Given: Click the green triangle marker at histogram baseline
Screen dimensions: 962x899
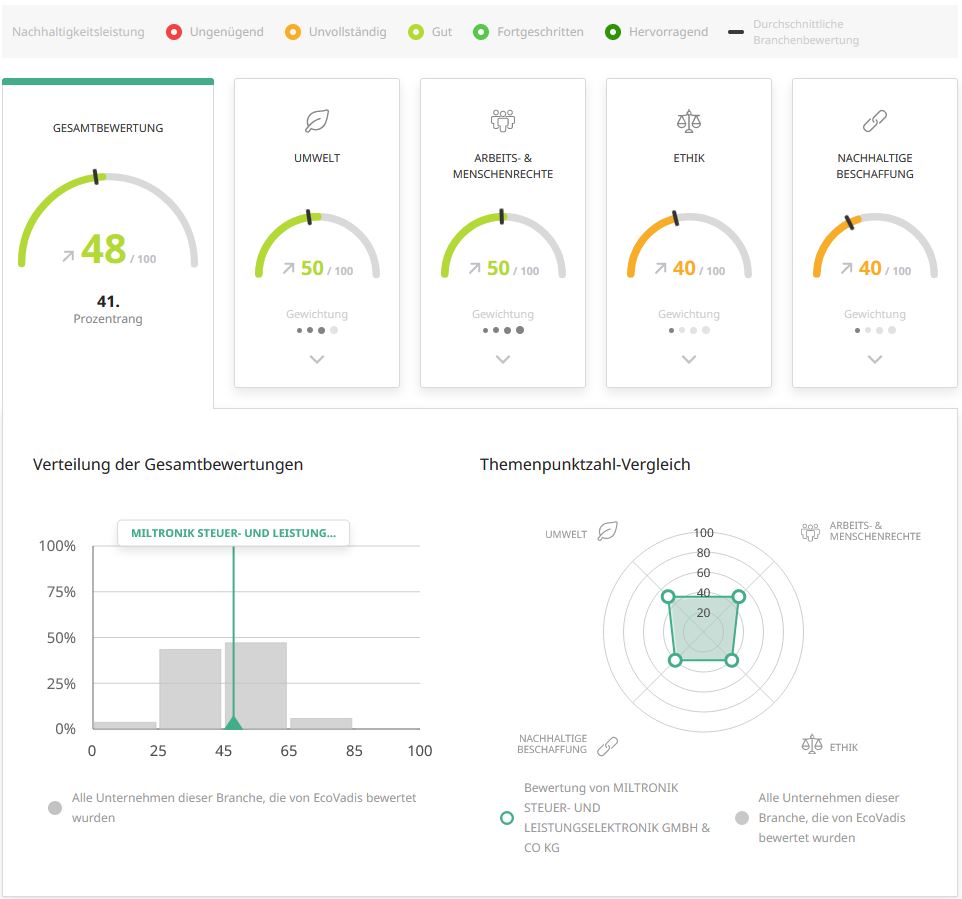Looking at the screenshot, I should [x=233, y=722].
